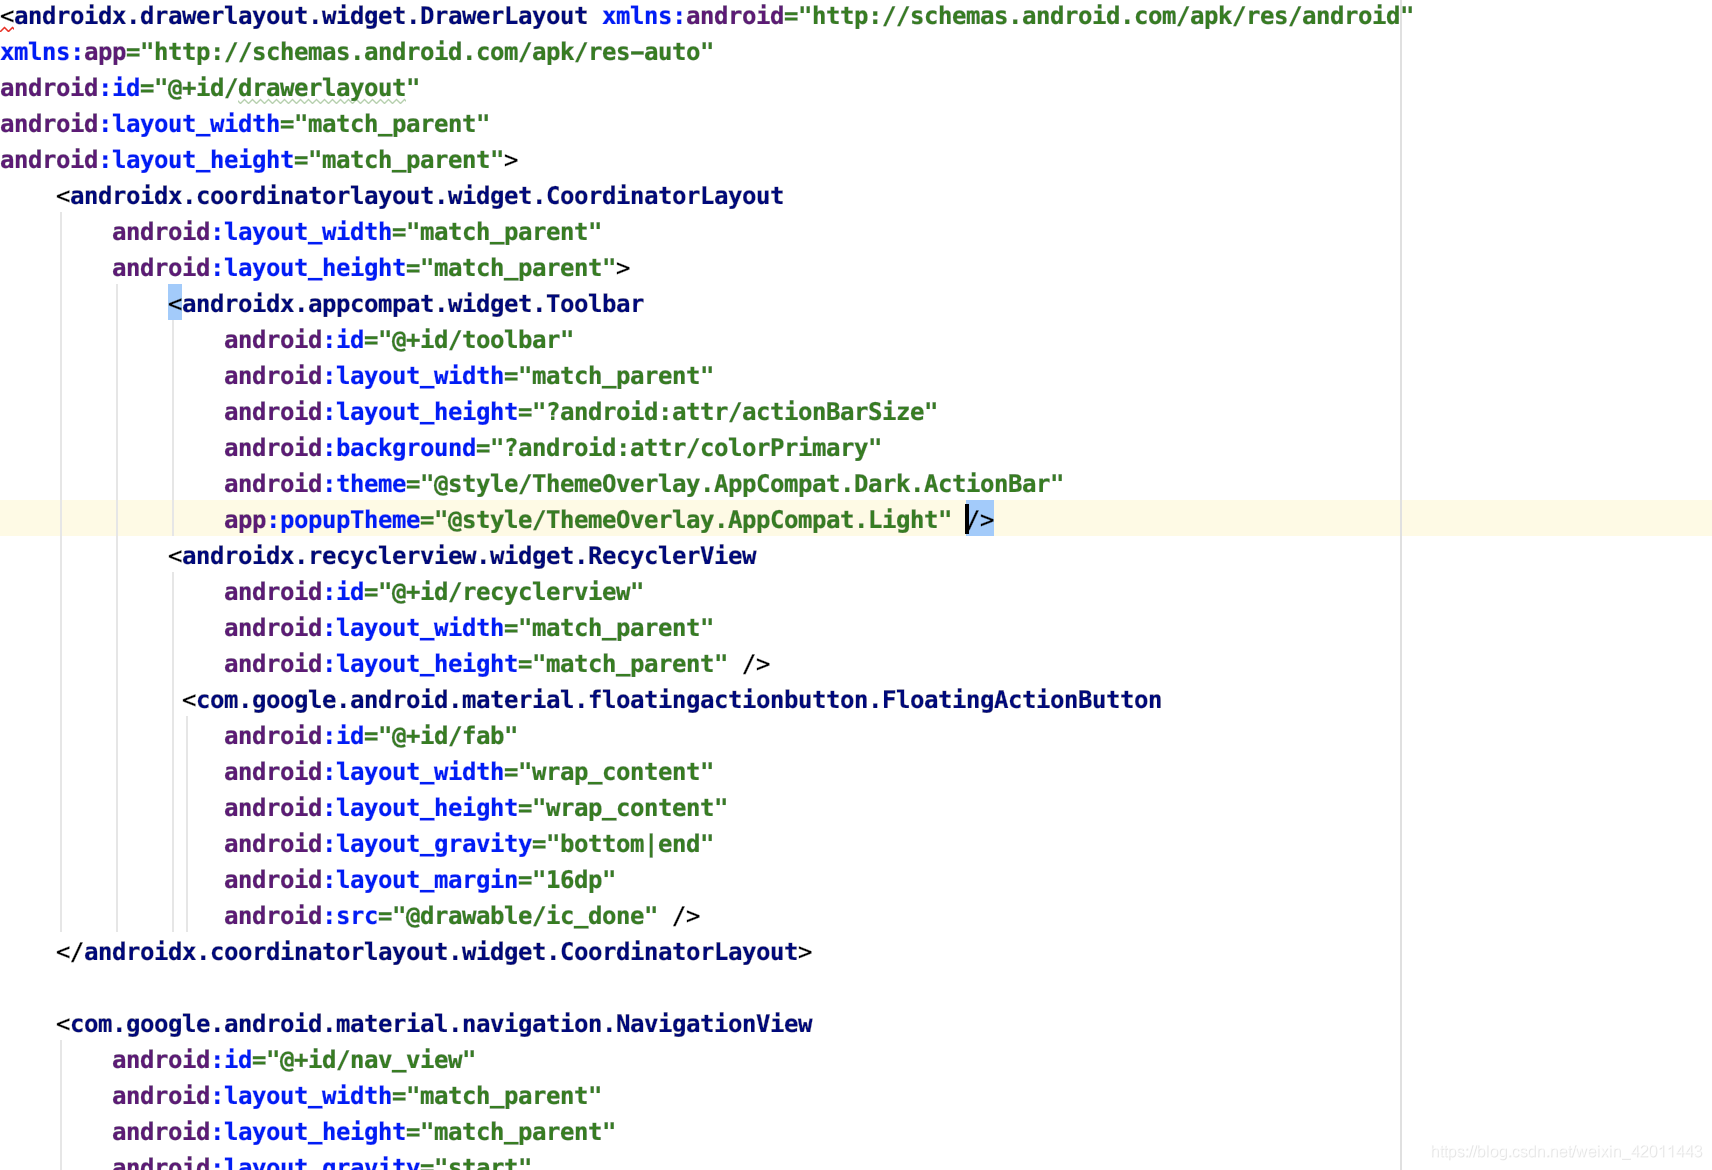Click the androidx.drawerlayout.widget.DrawerLayout opening tag
Image resolution: width=1712 pixels, height=1170 pixels.
click(294, 16)
